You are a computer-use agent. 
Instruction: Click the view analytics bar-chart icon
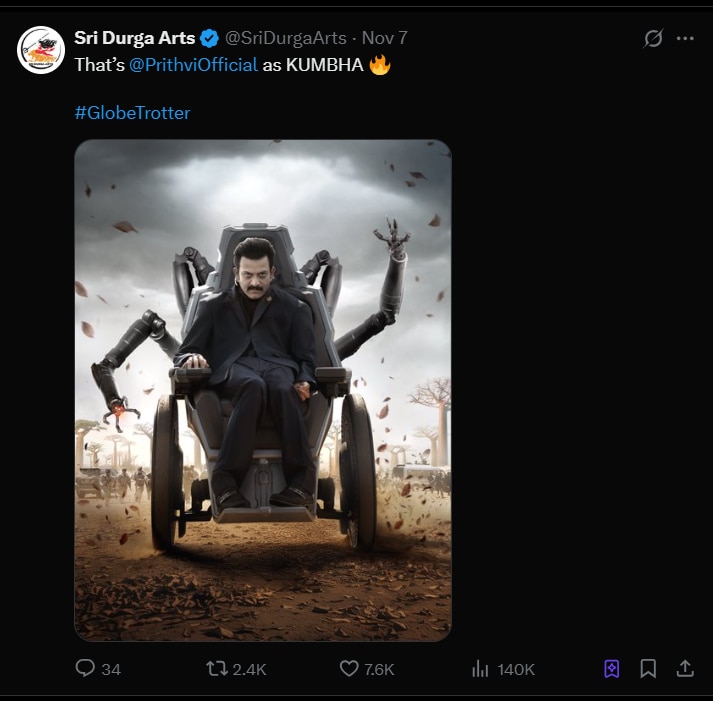pyautogui.click(x=479, y=668)
